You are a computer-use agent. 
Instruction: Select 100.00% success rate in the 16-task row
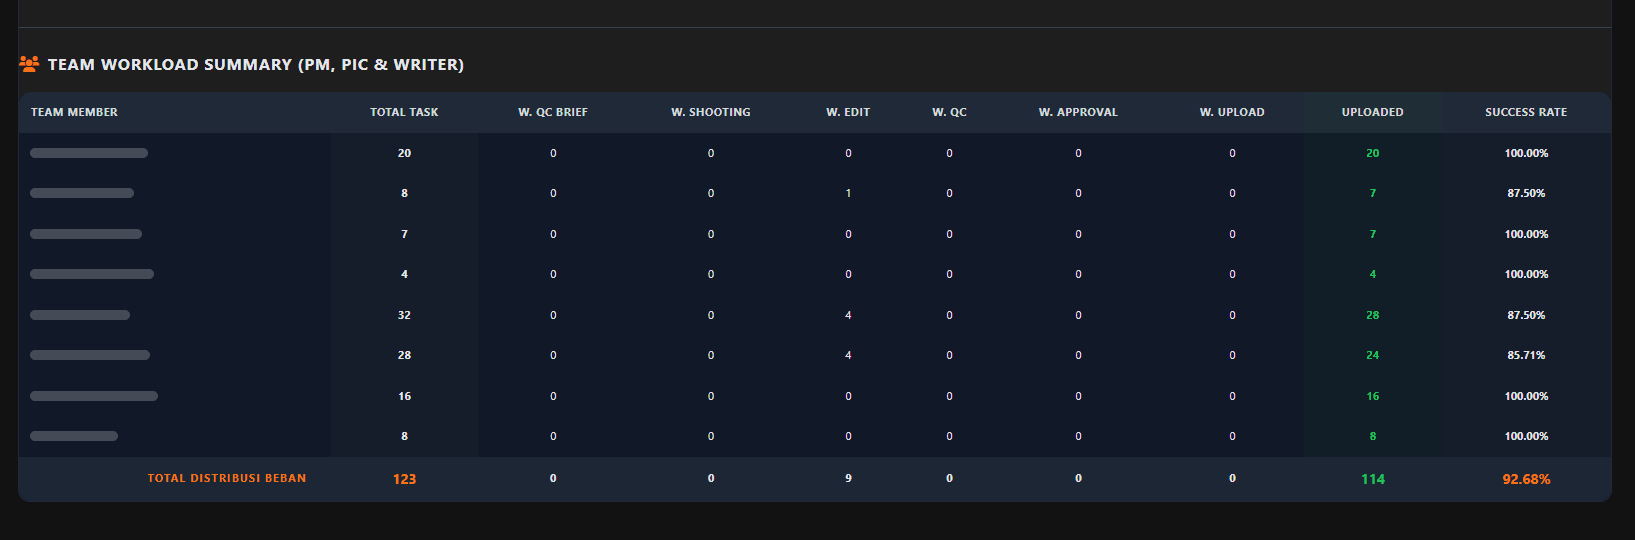tap(1526, 396)
